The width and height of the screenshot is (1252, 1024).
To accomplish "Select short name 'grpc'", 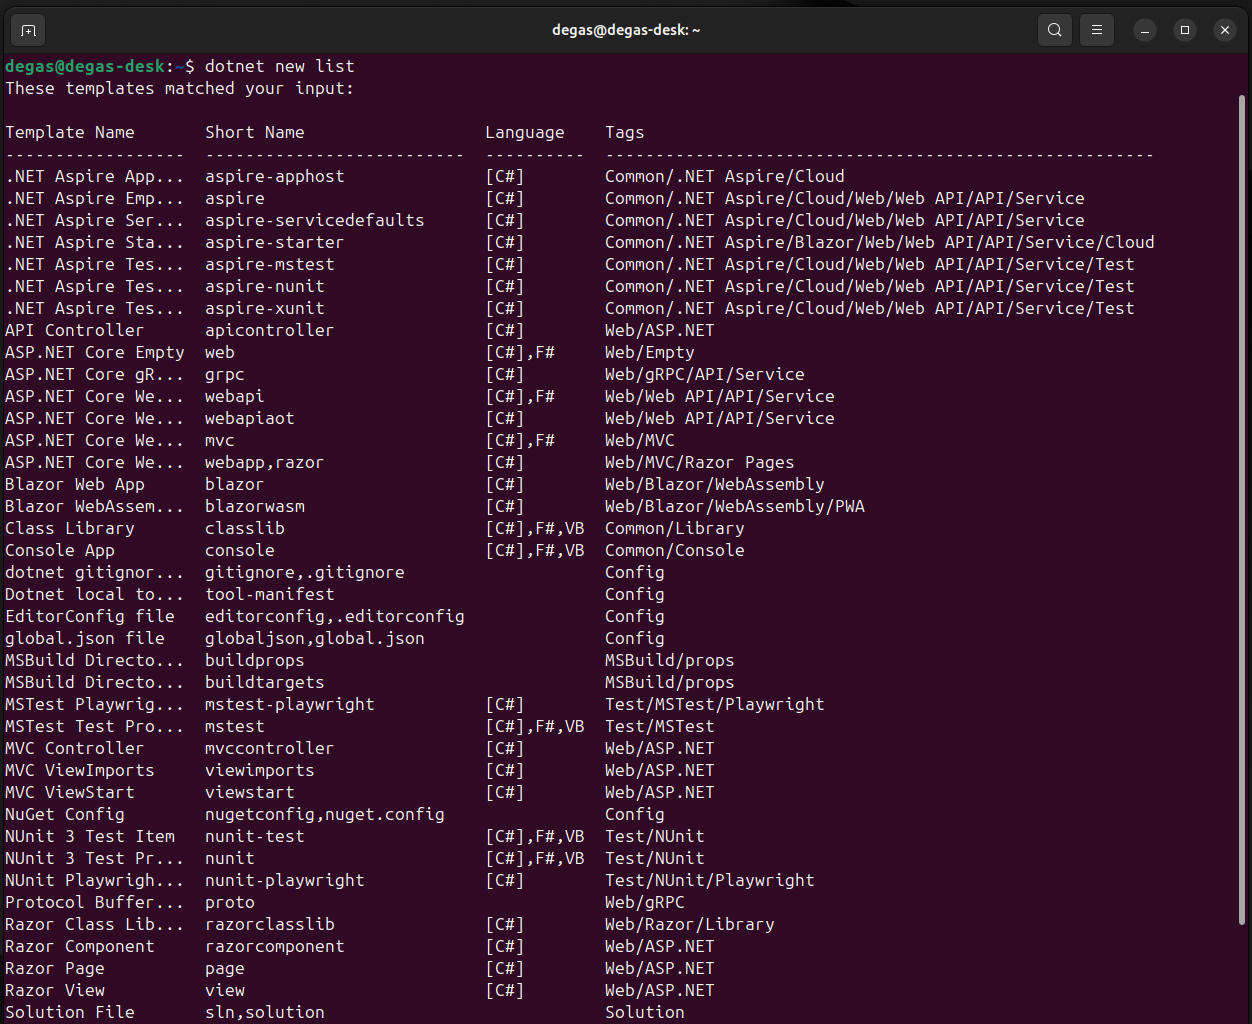I will [x=225, y=374].
